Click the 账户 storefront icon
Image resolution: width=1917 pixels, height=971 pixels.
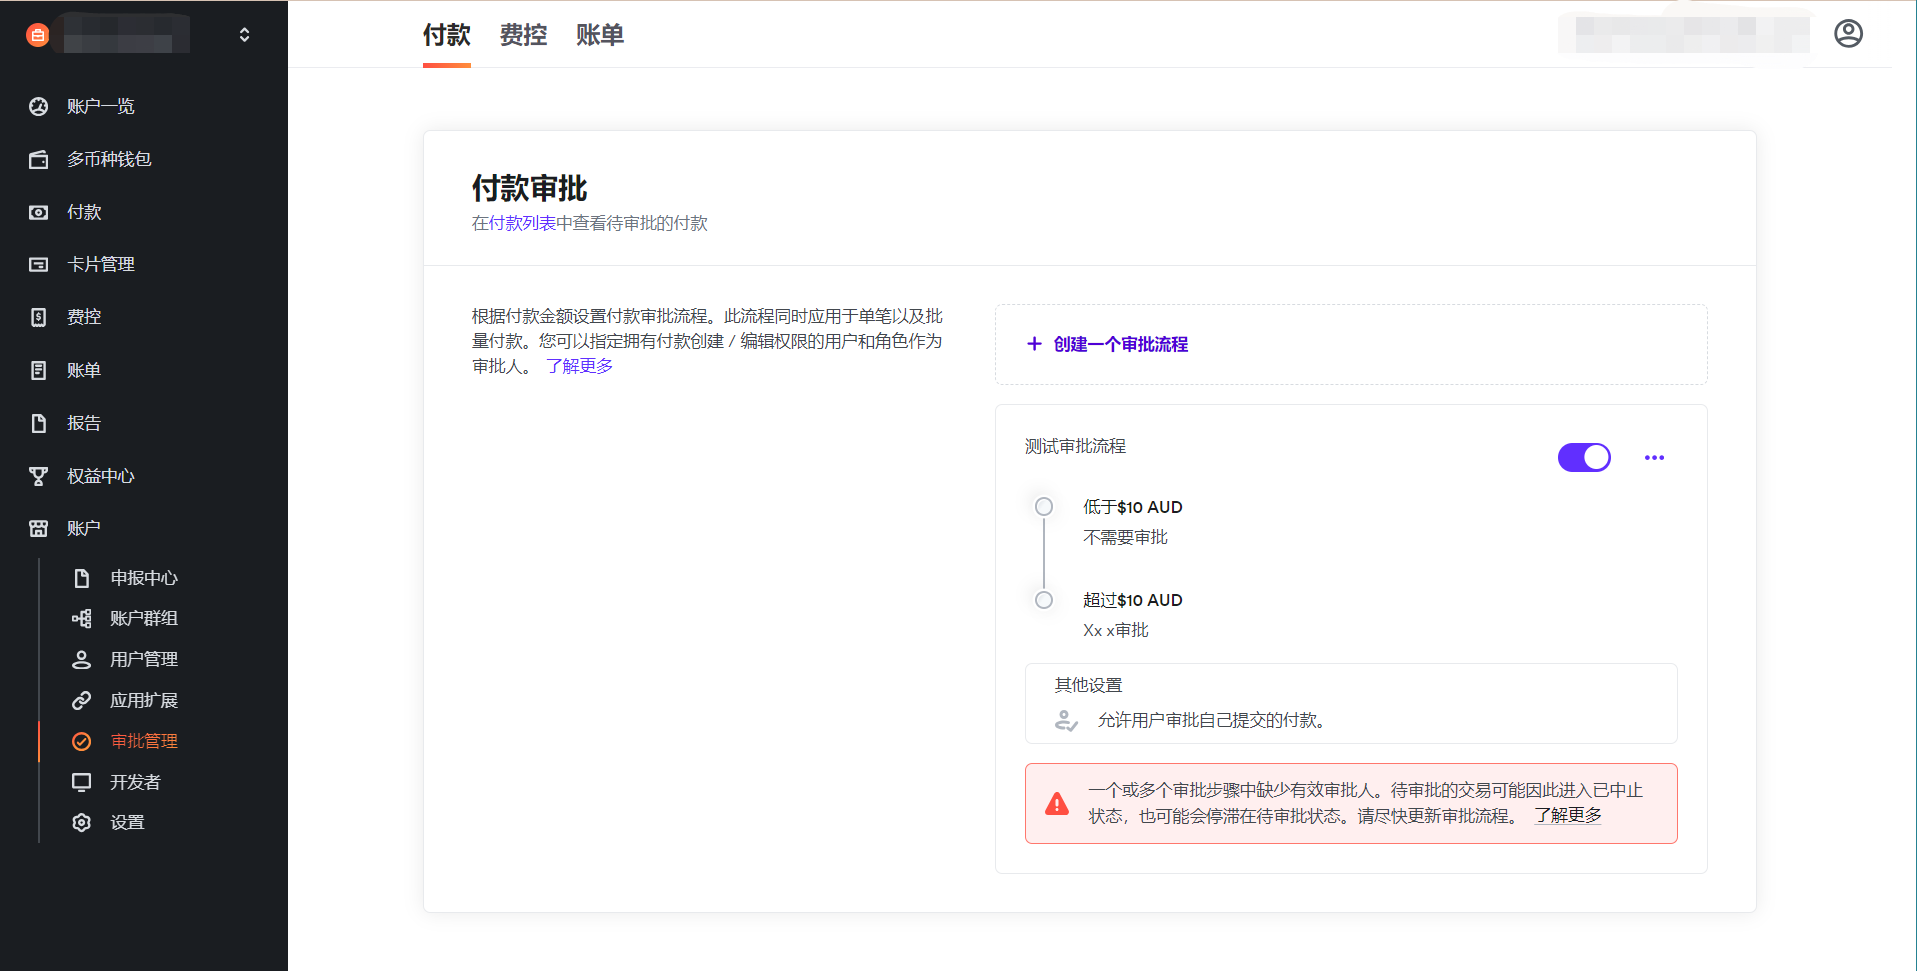(39, 528)
